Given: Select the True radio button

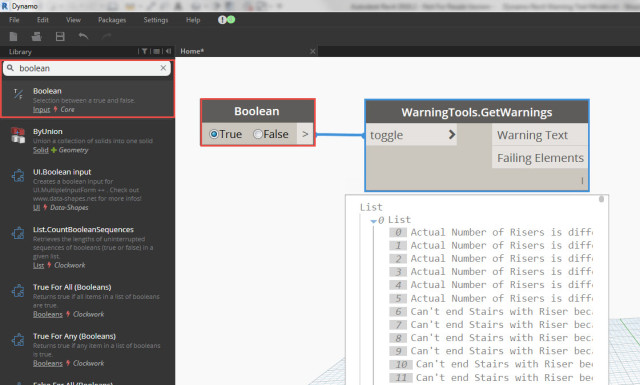Looking at the screenshot, I should 214,134.
